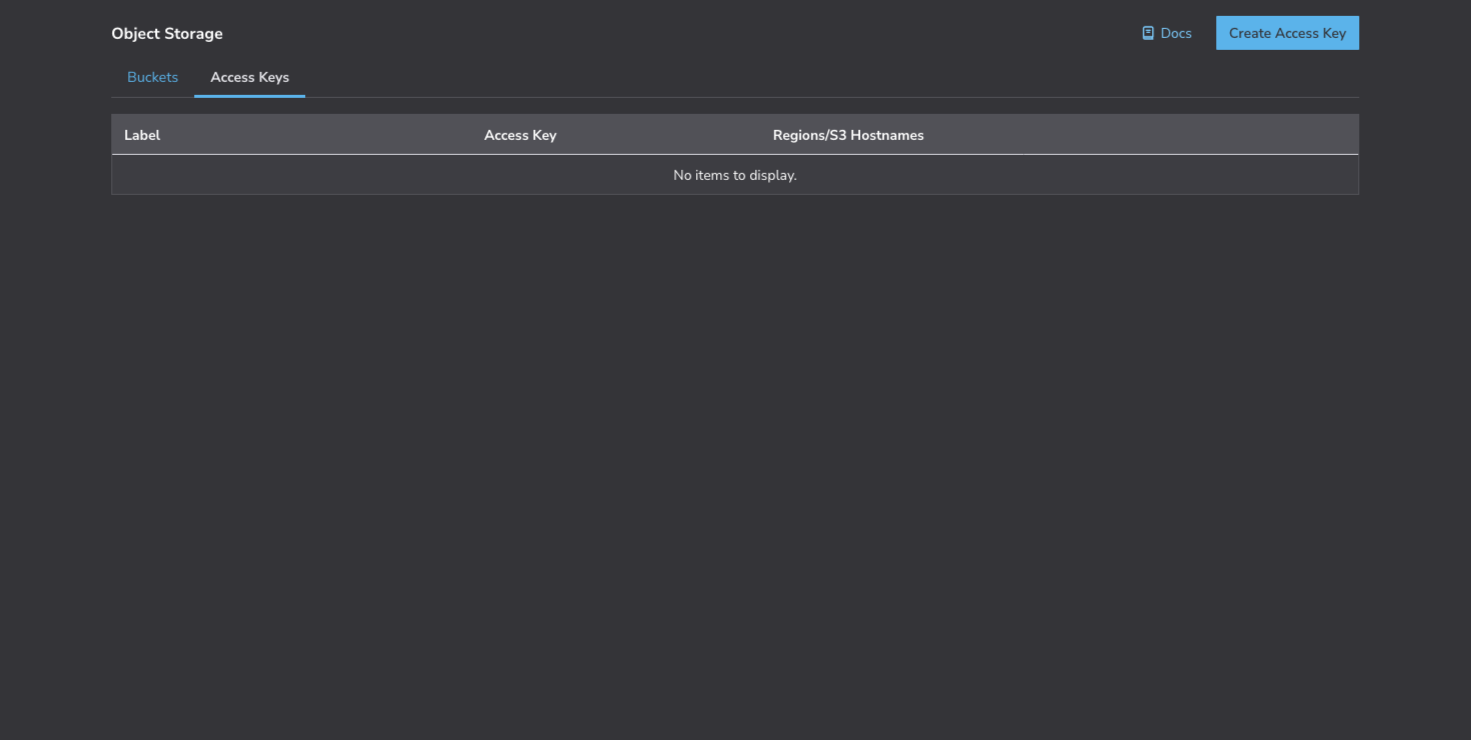The height and width of the screenshot is (740, 1471).
Task: Click the "No items to display." message
Action: coord(735,175)
